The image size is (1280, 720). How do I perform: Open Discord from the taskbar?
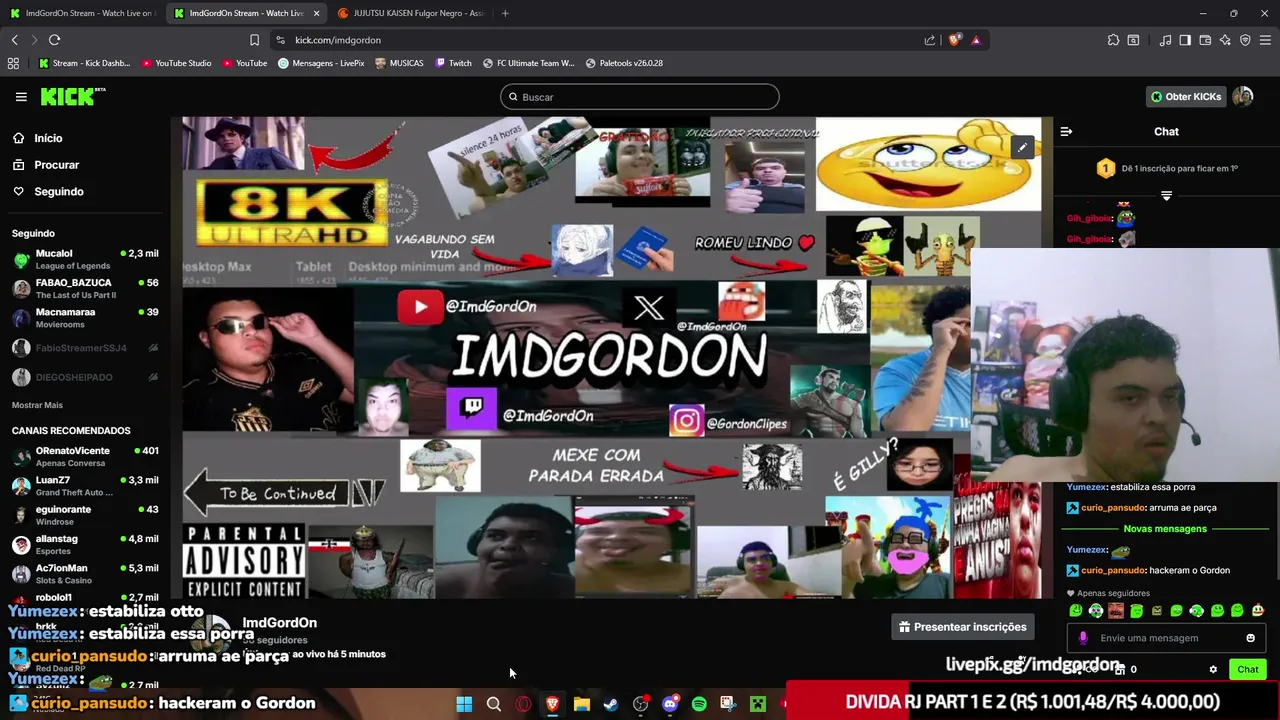point(670,704)
